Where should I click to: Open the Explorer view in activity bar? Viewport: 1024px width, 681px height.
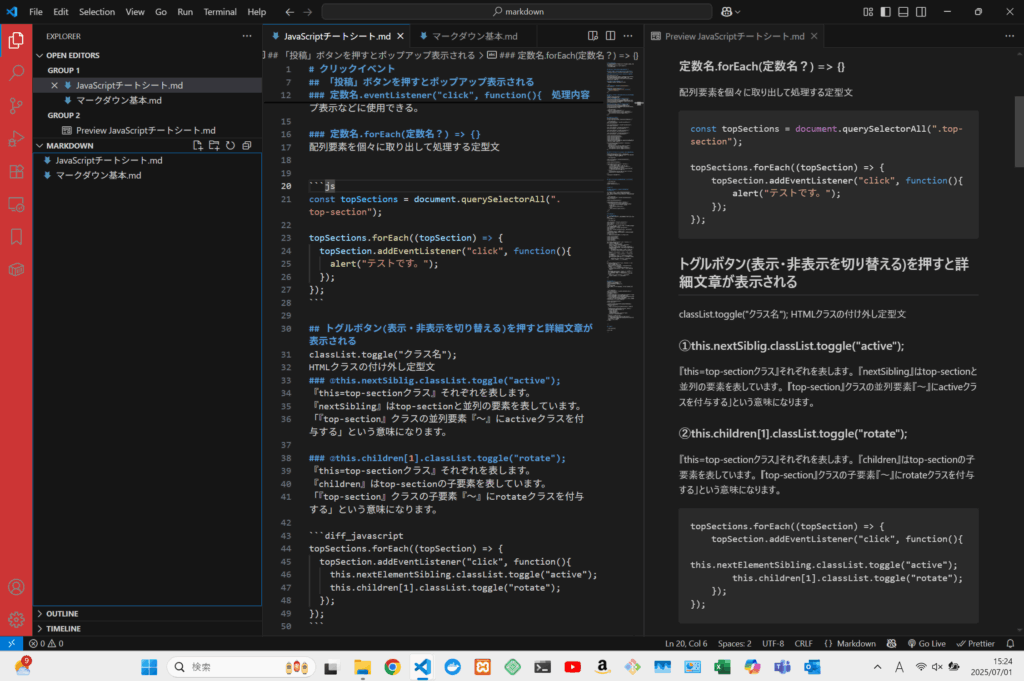[x=16, y=40]
